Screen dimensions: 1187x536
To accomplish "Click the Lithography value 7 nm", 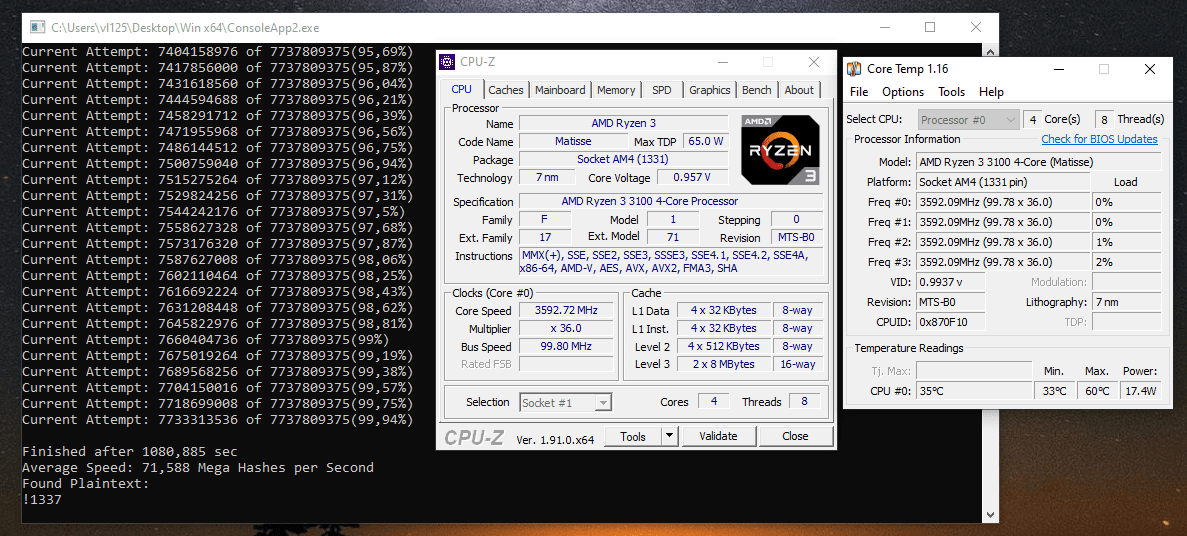I will (x=1126, y=302).
